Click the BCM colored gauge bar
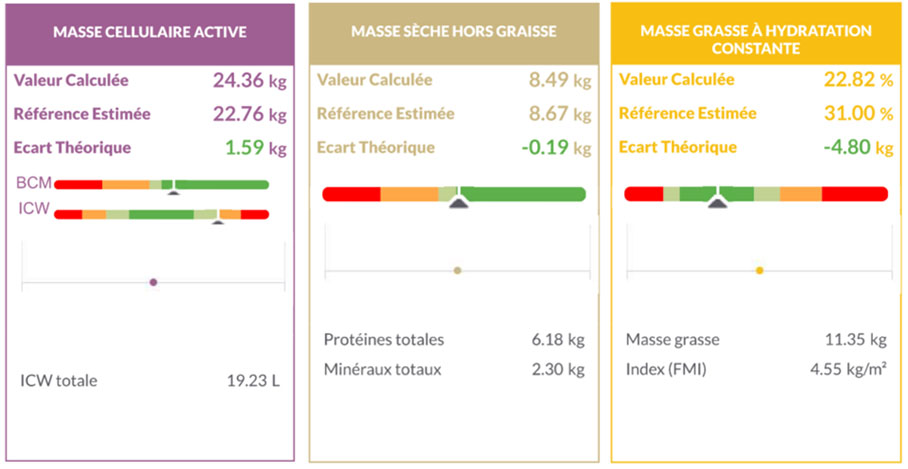Viewport: 908px width, 469px height. pyautogui.click(x=161, y=184)
